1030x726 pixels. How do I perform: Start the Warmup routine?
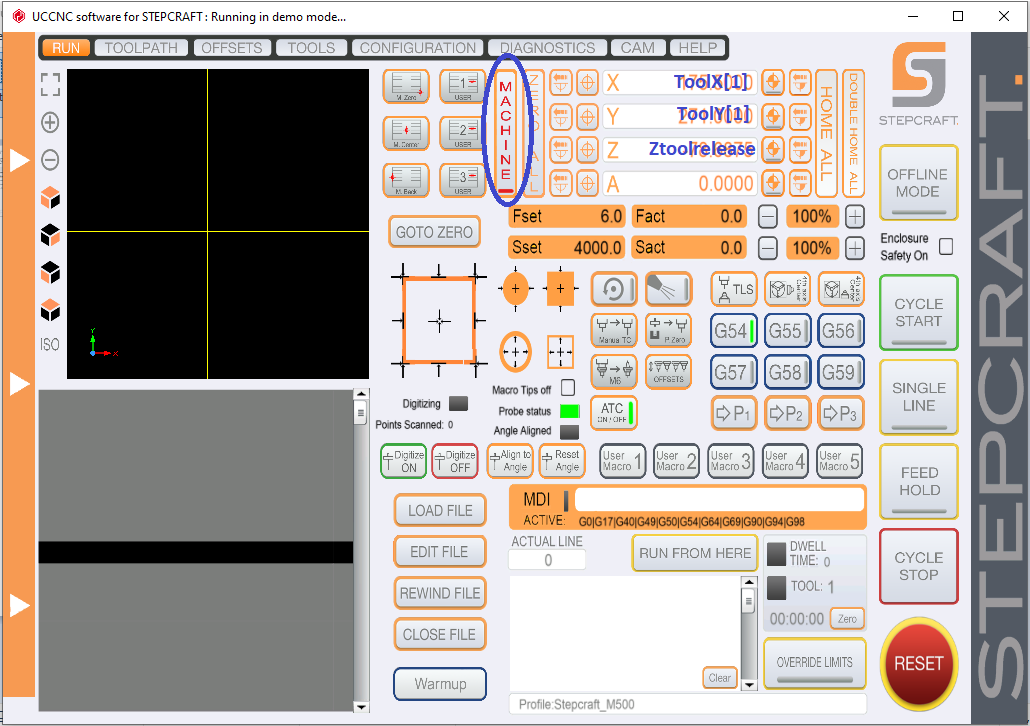[x=440, y=684]
